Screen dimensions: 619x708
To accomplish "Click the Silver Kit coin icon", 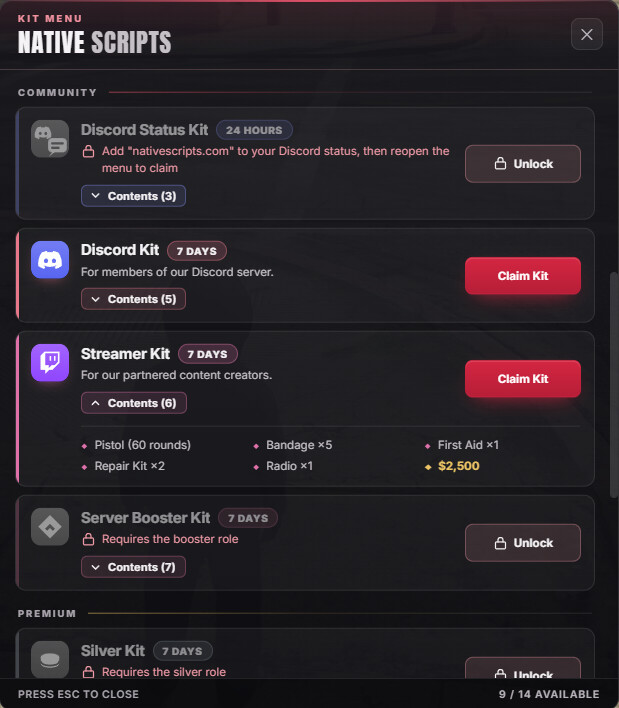I will tap(50, 659).
